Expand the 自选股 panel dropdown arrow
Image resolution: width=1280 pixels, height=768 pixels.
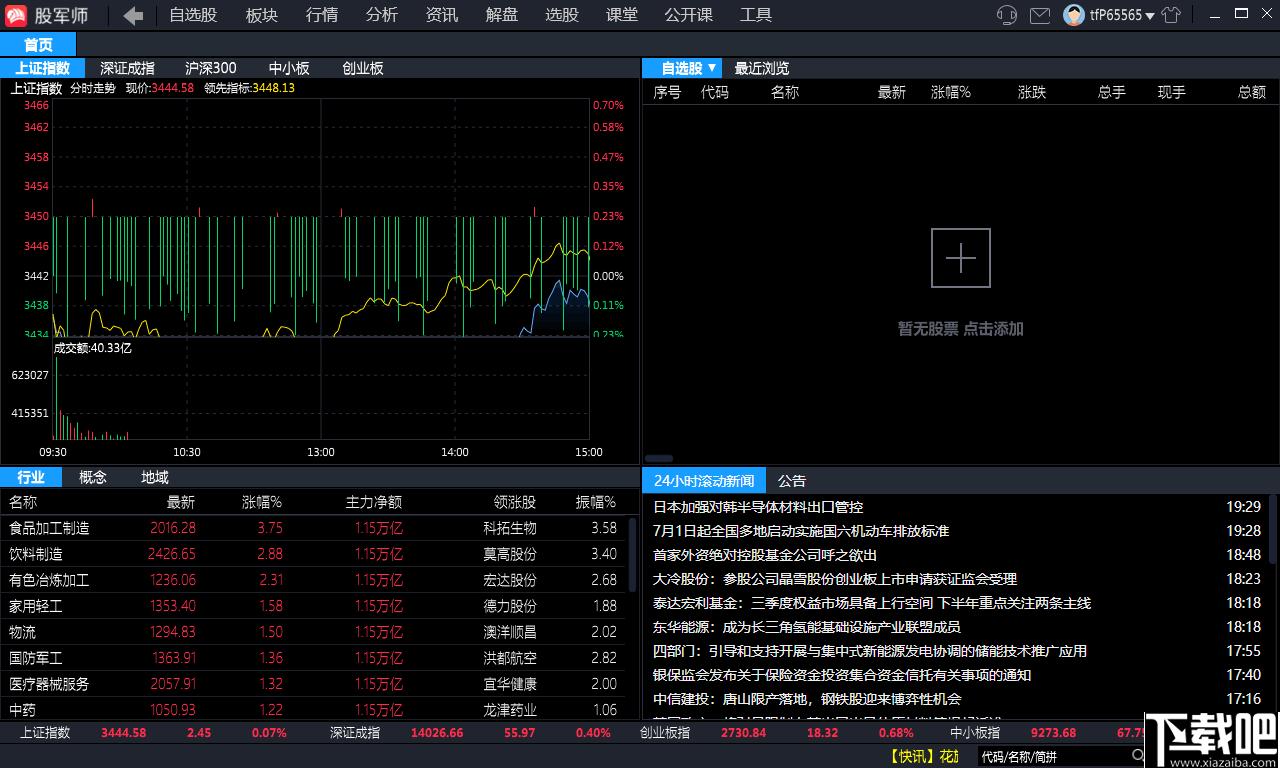click(711, 68)
